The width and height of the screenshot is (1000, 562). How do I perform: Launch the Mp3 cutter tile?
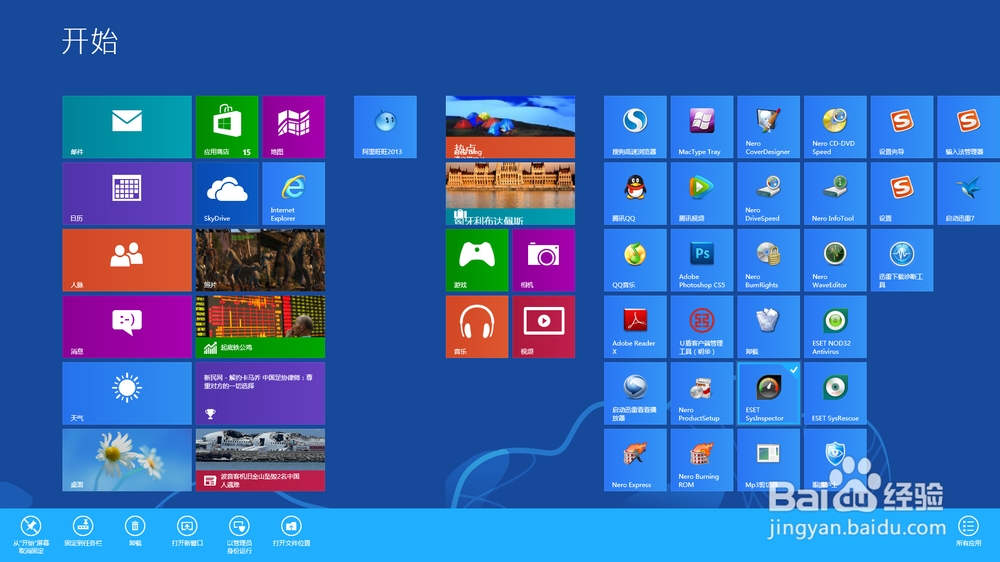pos(768,460)
